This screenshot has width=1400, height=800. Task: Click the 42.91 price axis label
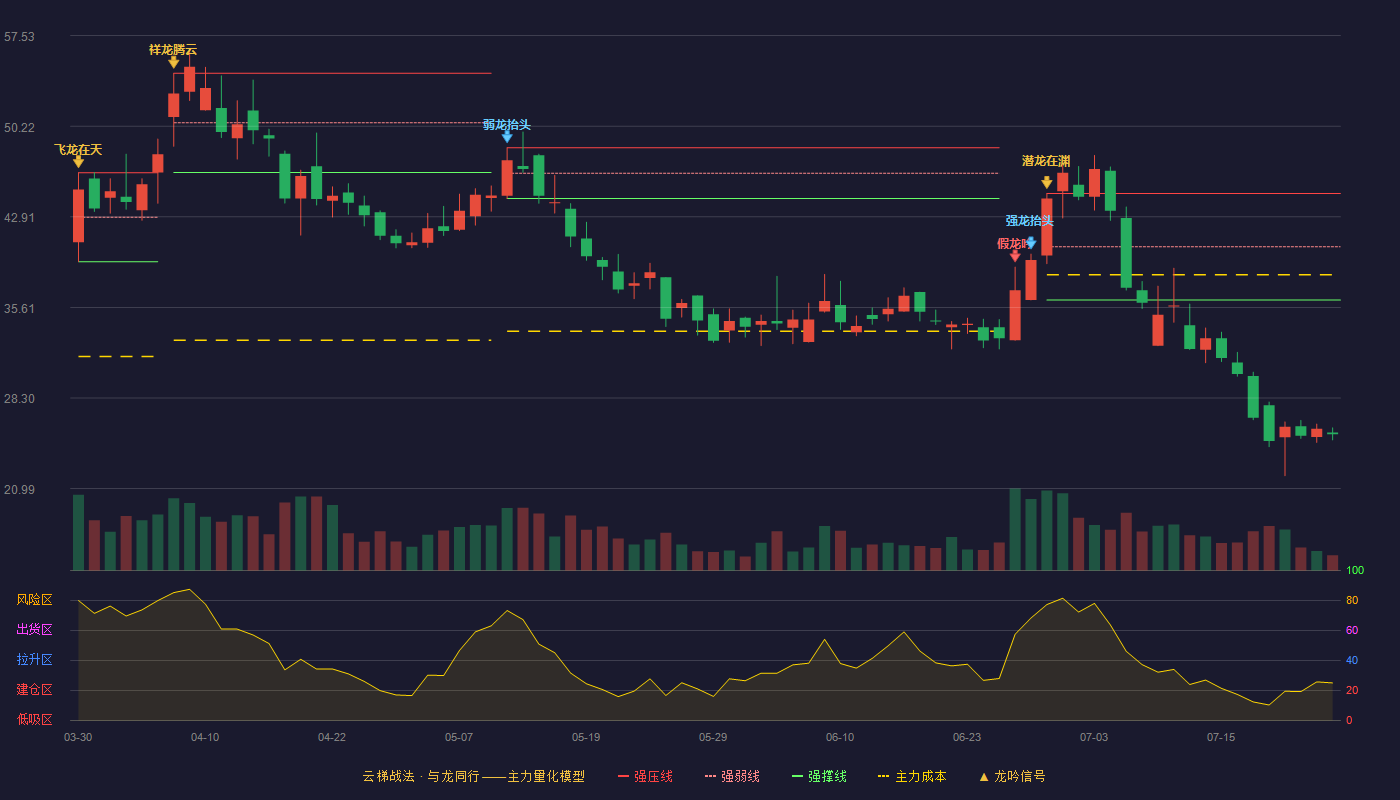coord(19,218)
